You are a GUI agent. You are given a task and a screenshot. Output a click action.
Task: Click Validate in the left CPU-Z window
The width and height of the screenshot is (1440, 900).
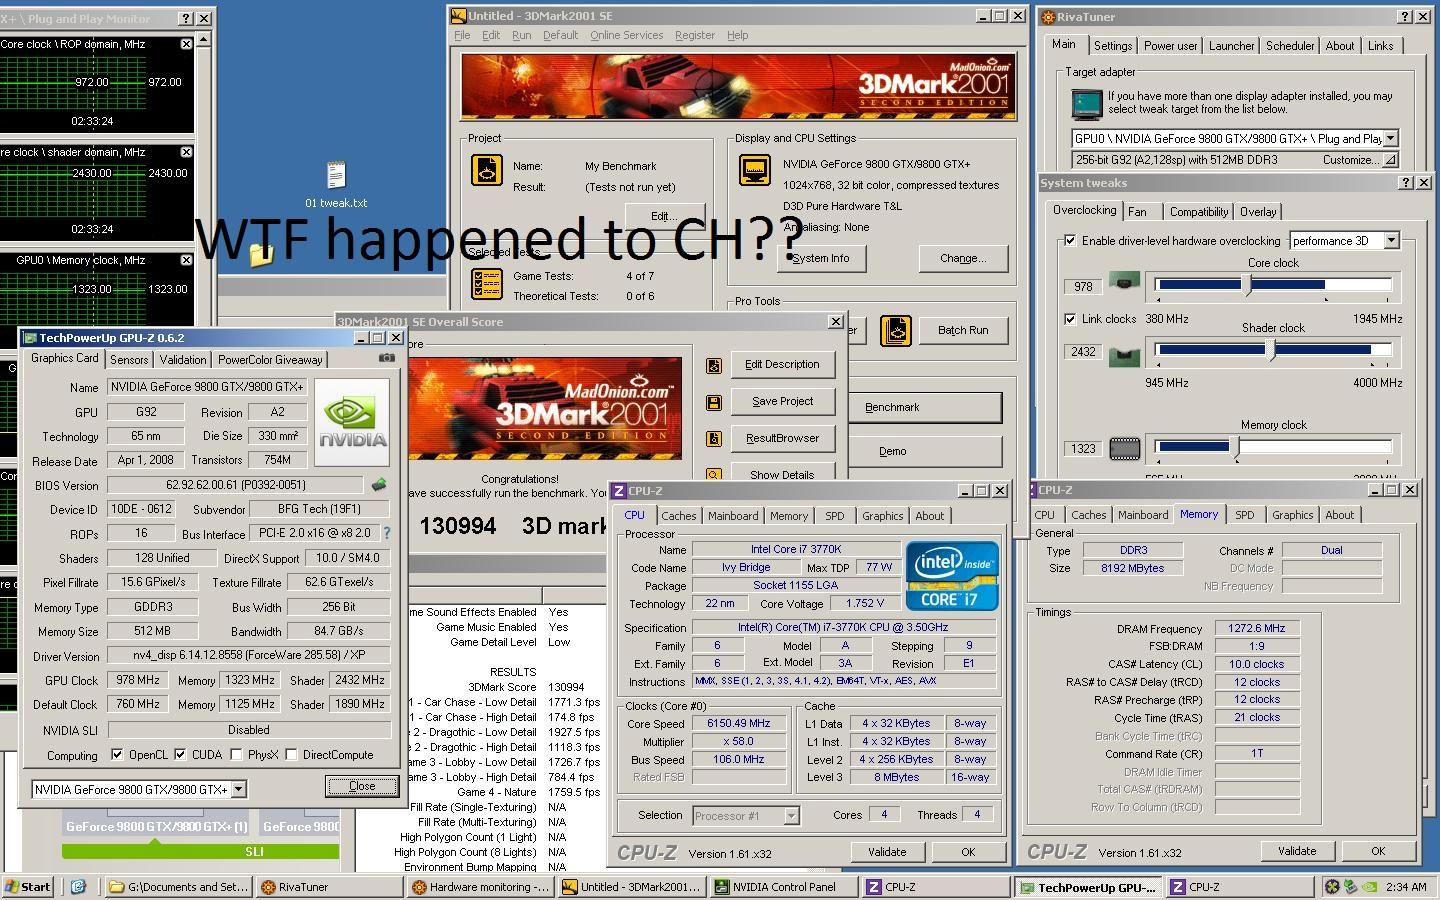point(887,852)
